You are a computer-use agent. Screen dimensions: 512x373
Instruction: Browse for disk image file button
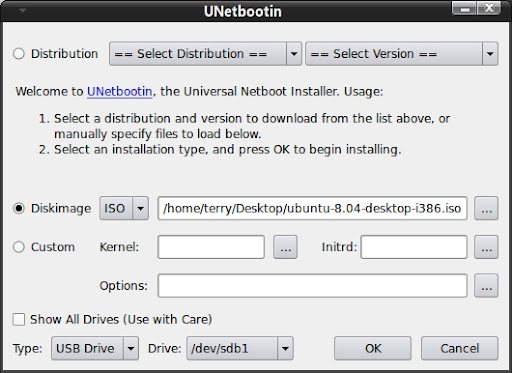pyautogui.click(x=486, y=208)
